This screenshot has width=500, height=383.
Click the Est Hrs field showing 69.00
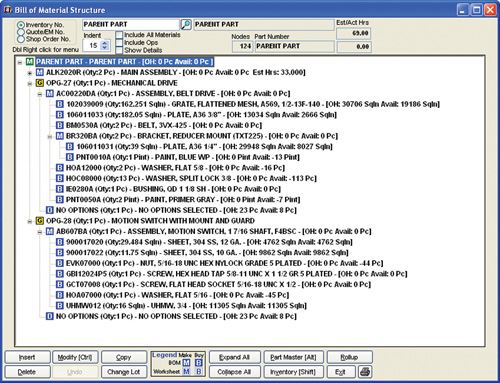point(353,33)
